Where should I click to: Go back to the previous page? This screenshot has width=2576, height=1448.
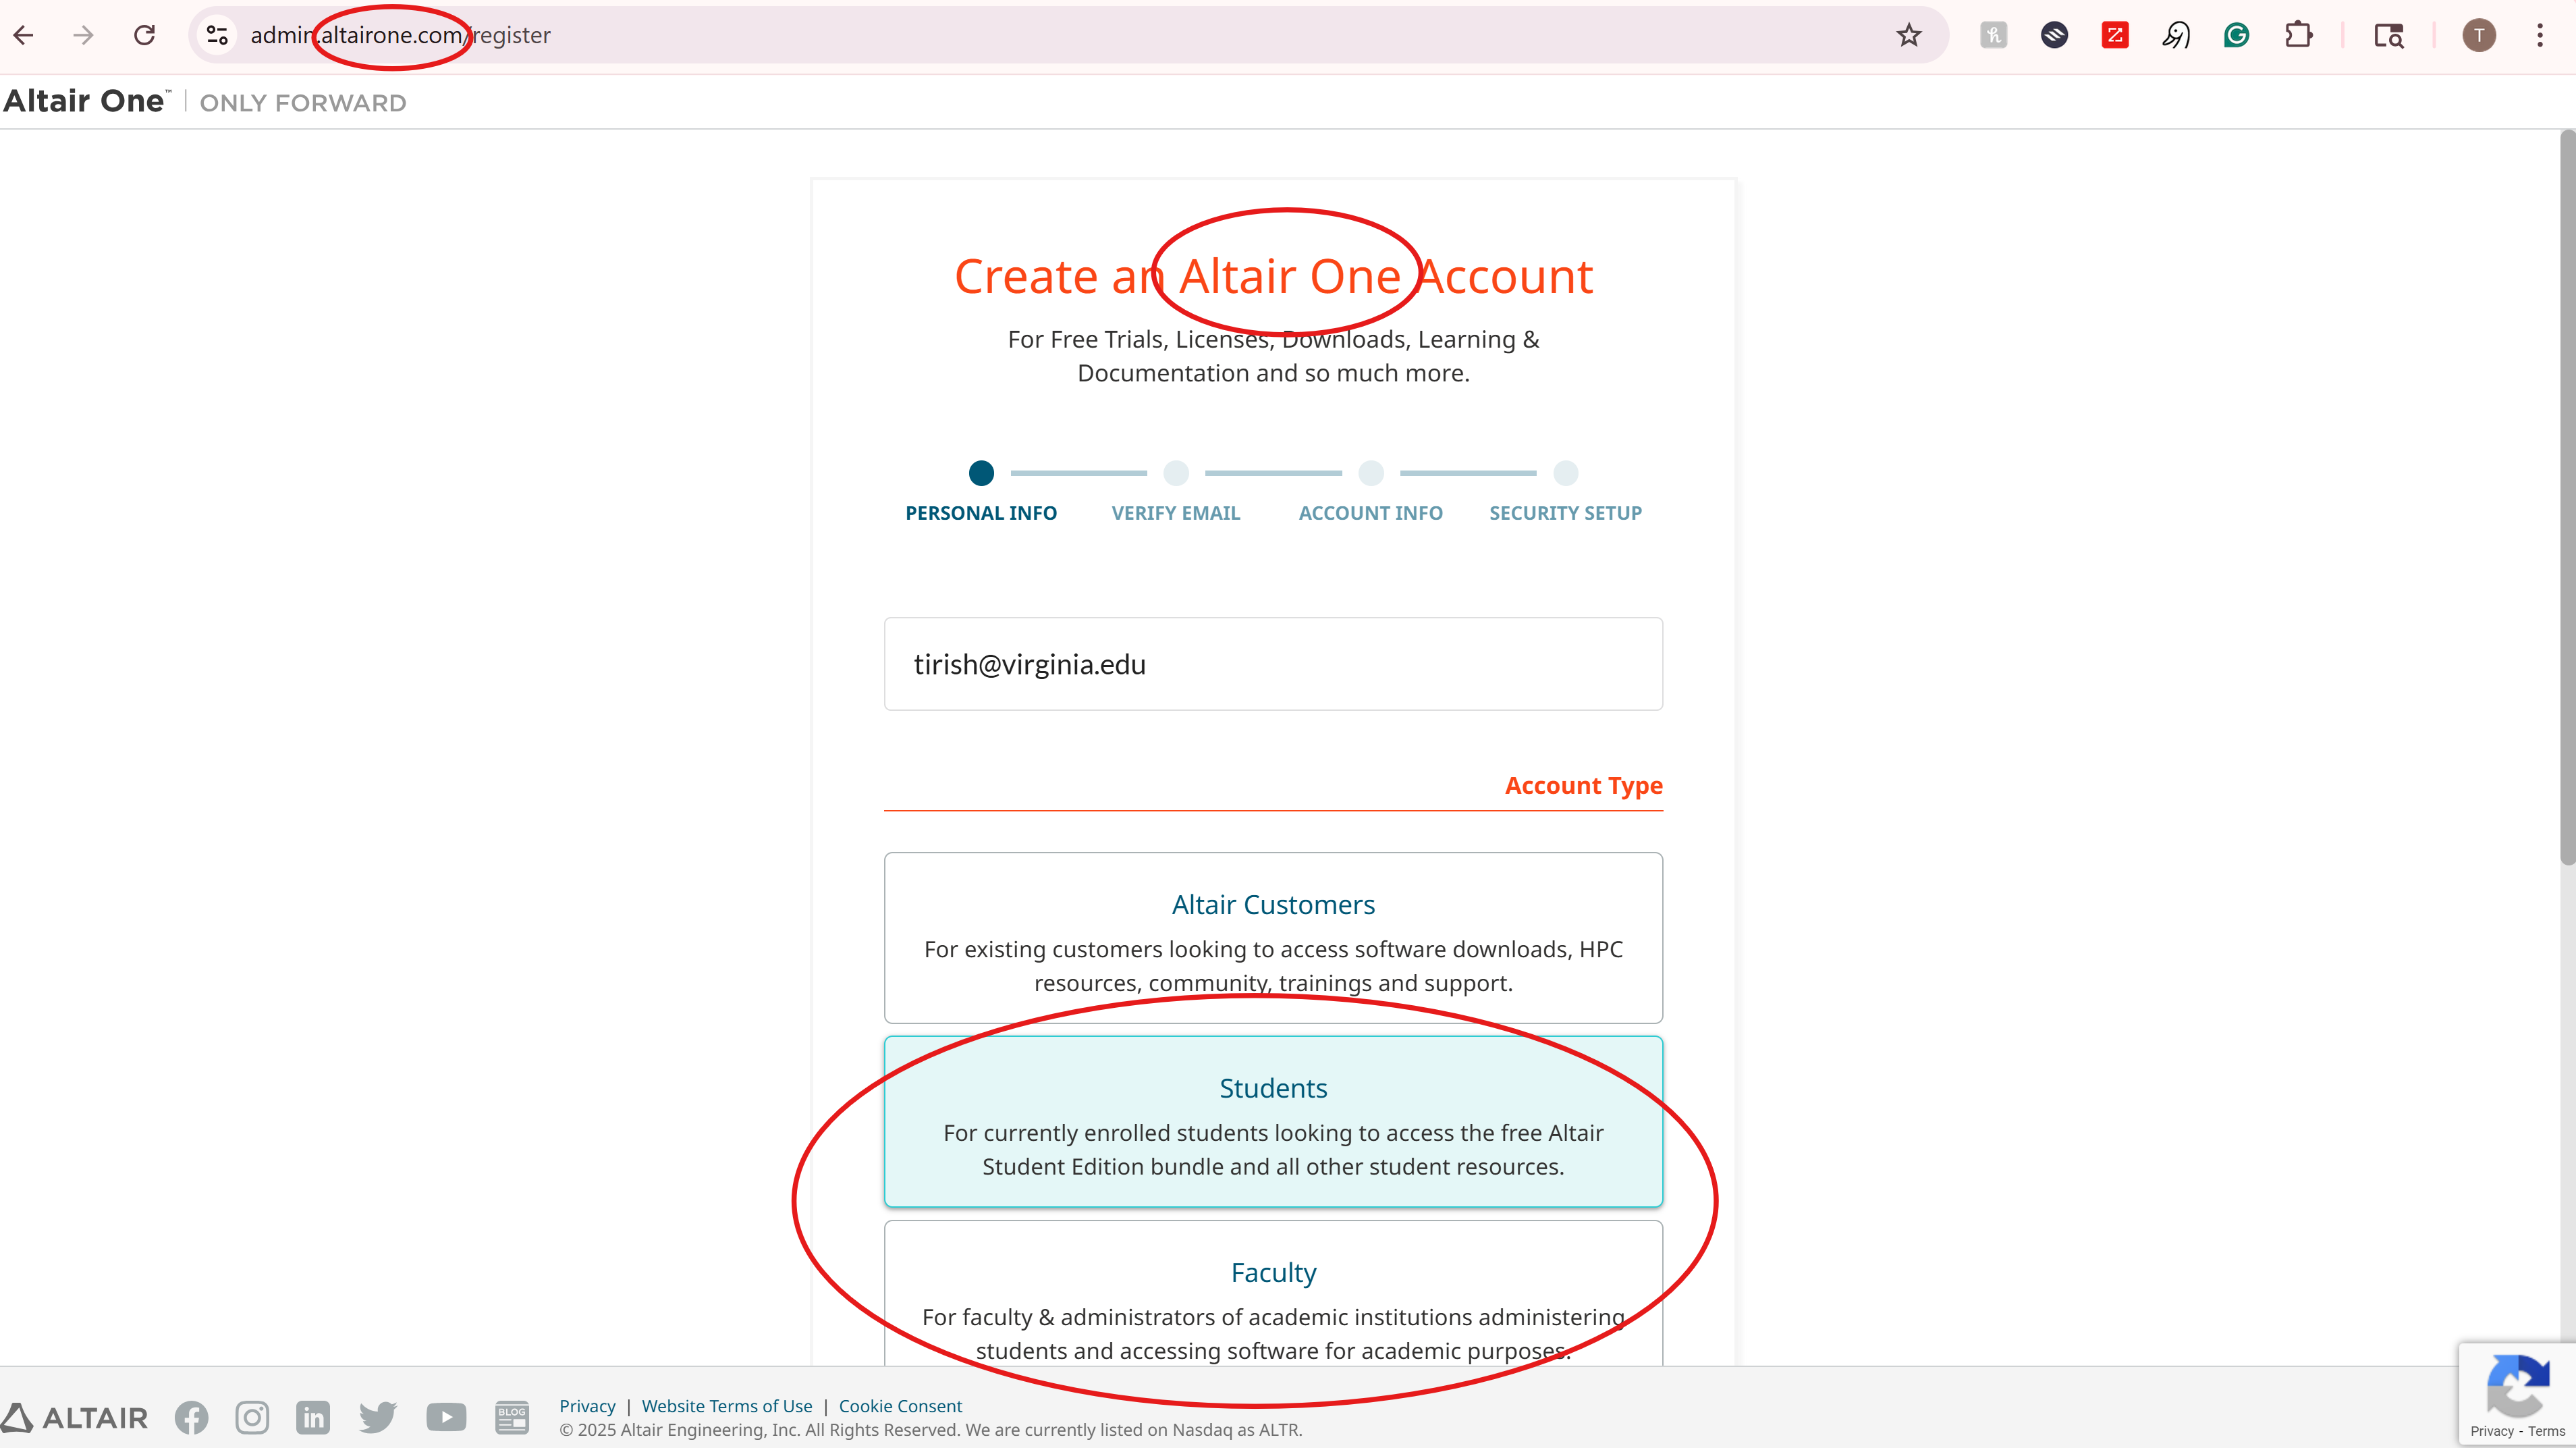(x=24, y=35)
